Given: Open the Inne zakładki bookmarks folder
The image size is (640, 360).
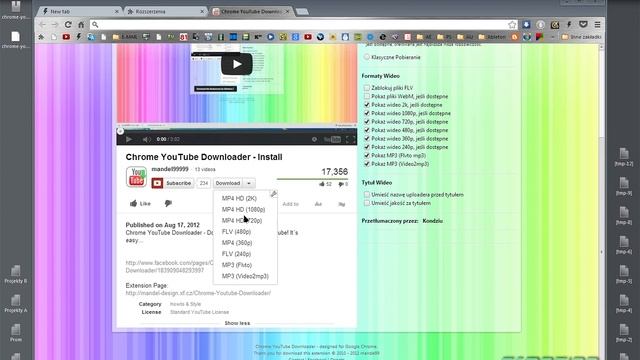Looking at the screenshot, I should pyautogui.click(x=581, y=37).
